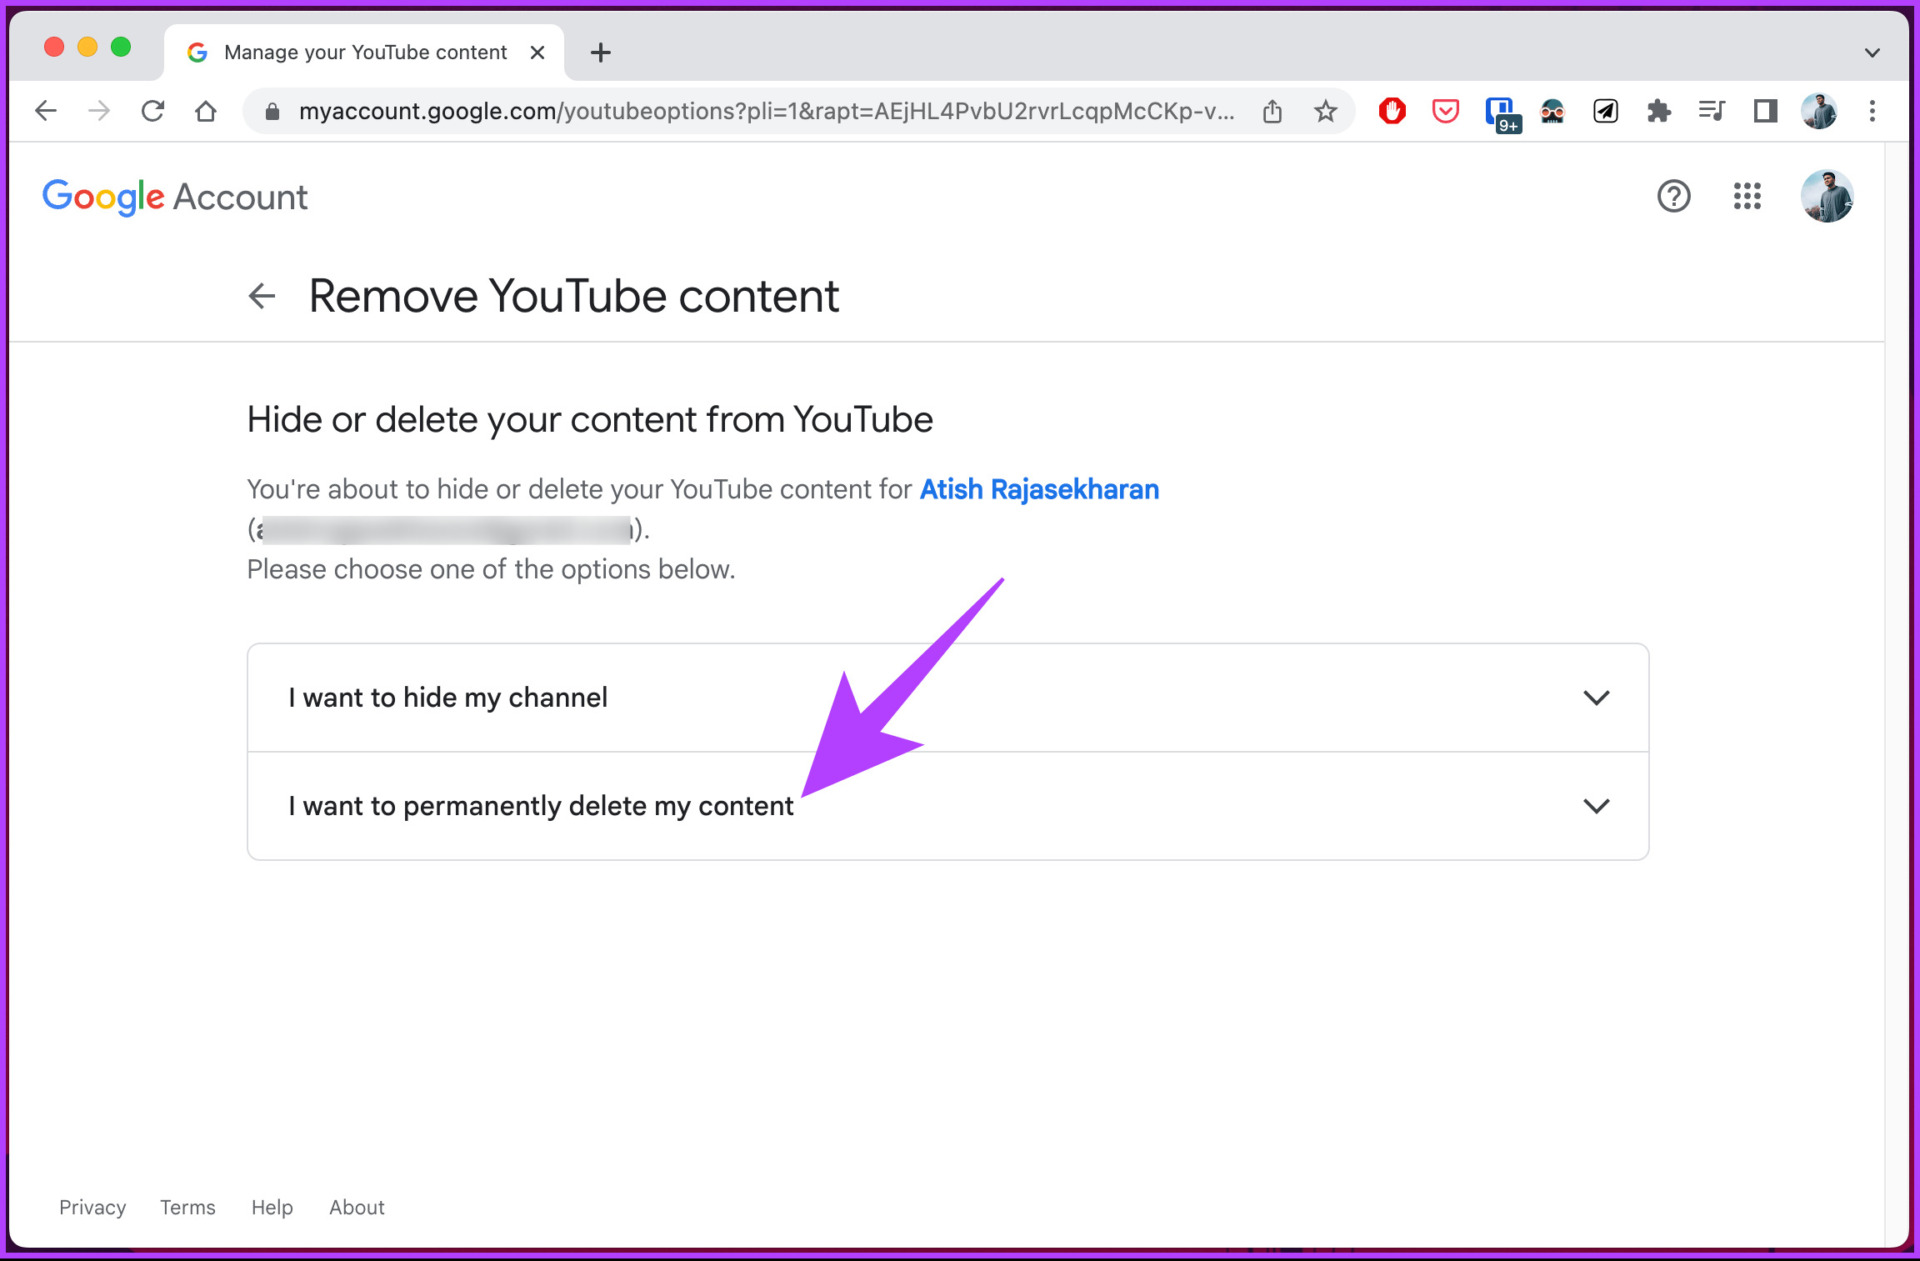Open the Chrome three-dot menu
This screenshot has width=1920, height=1261.
point(1873,111)
